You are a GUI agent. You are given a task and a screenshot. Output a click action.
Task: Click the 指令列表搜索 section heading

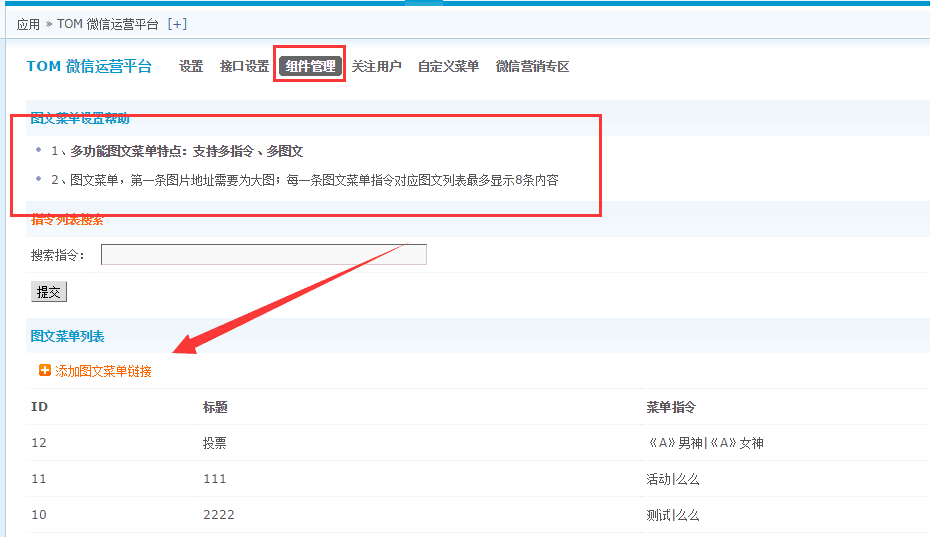click(x=67, y=220)
